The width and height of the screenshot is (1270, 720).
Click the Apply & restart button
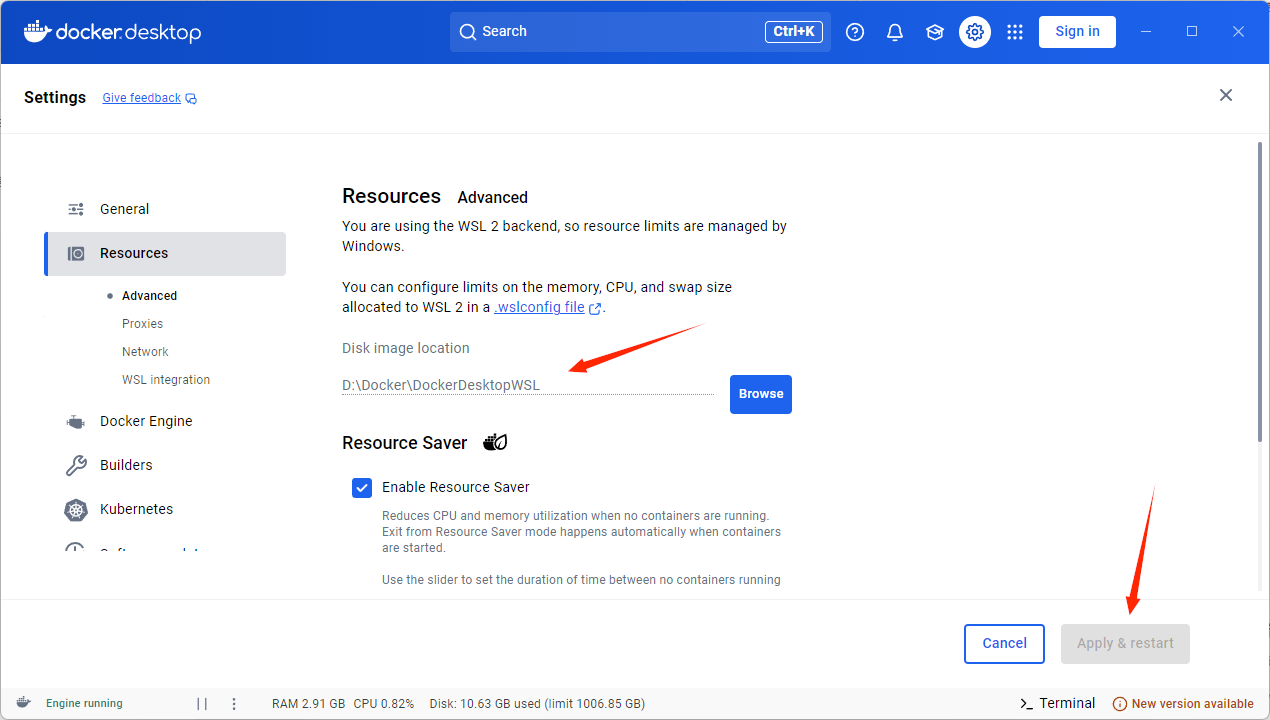1125,644
